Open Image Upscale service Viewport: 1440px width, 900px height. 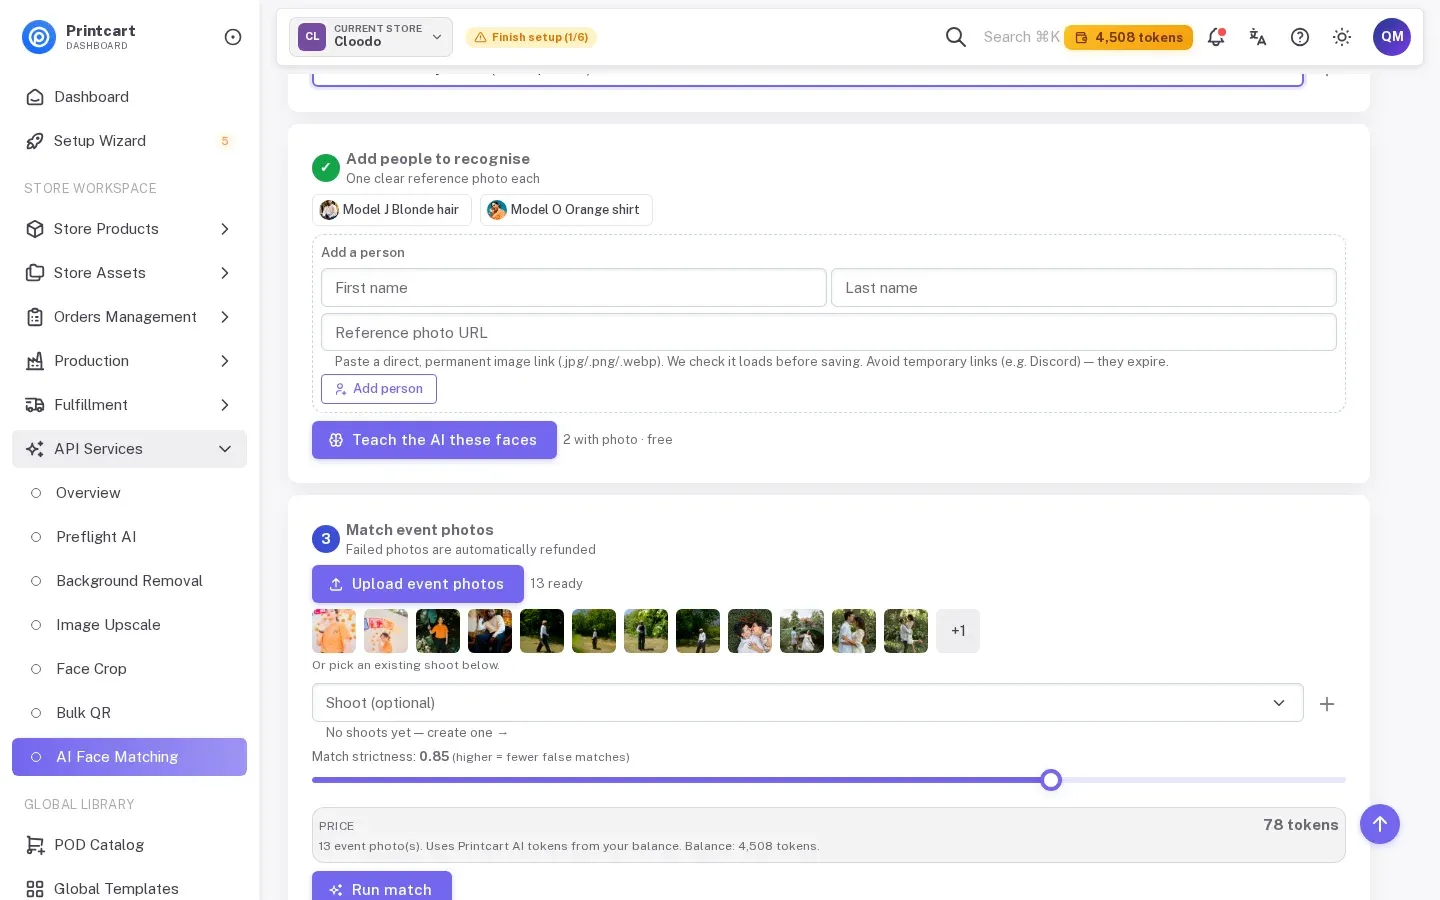click(130, 625)
